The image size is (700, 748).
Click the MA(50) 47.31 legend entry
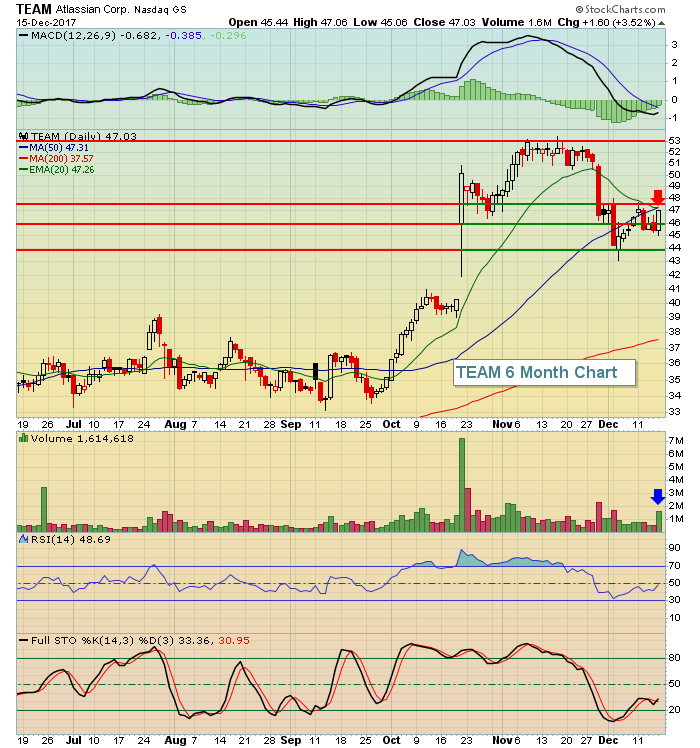point(53,148)
